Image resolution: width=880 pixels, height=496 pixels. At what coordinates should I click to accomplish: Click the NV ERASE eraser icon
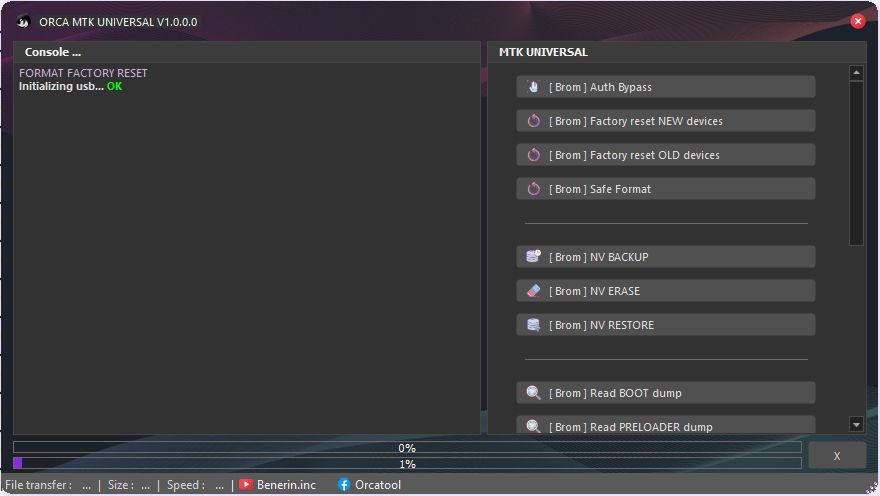(533, 291)
